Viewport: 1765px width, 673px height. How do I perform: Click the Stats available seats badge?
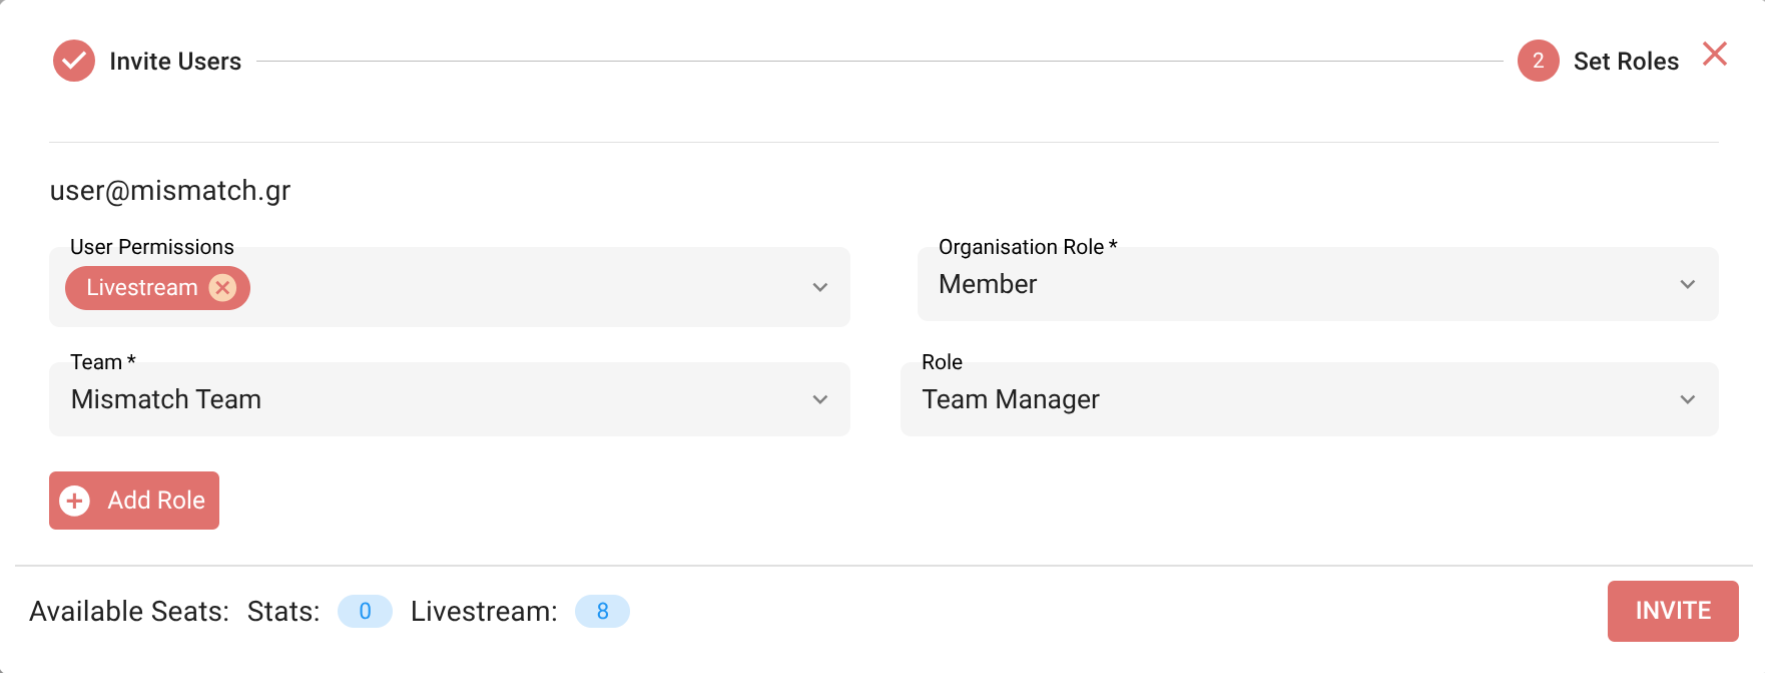(x=365, y=611)
